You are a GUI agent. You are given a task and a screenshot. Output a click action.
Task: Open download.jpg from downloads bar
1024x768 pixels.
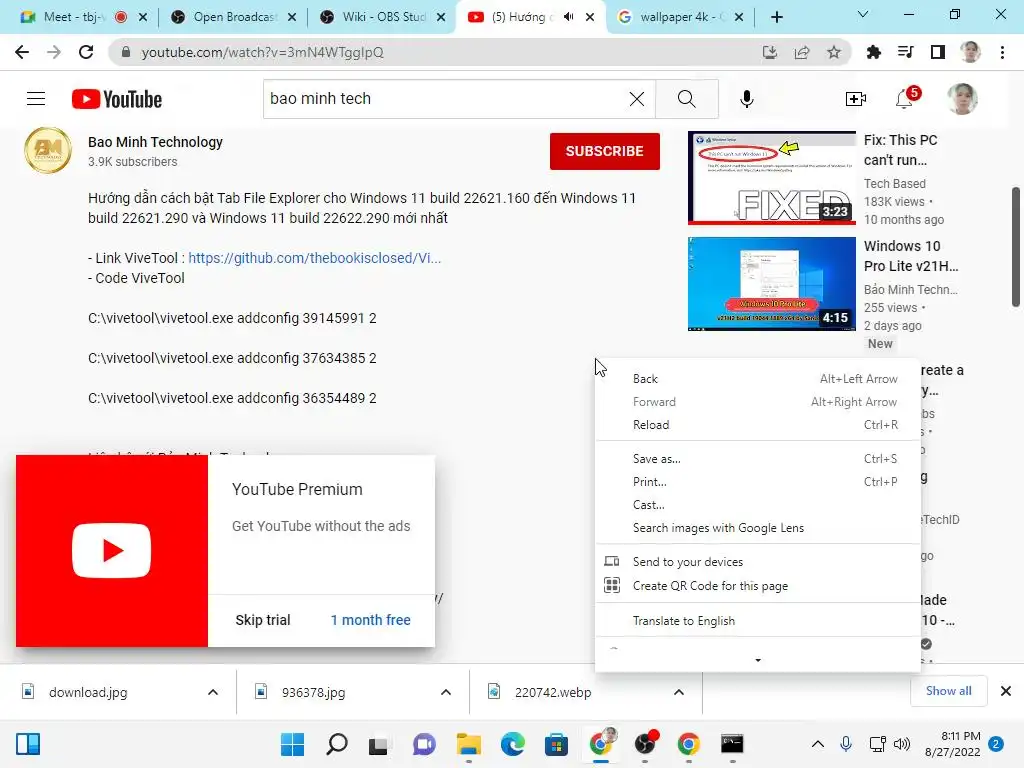[88, 692]
